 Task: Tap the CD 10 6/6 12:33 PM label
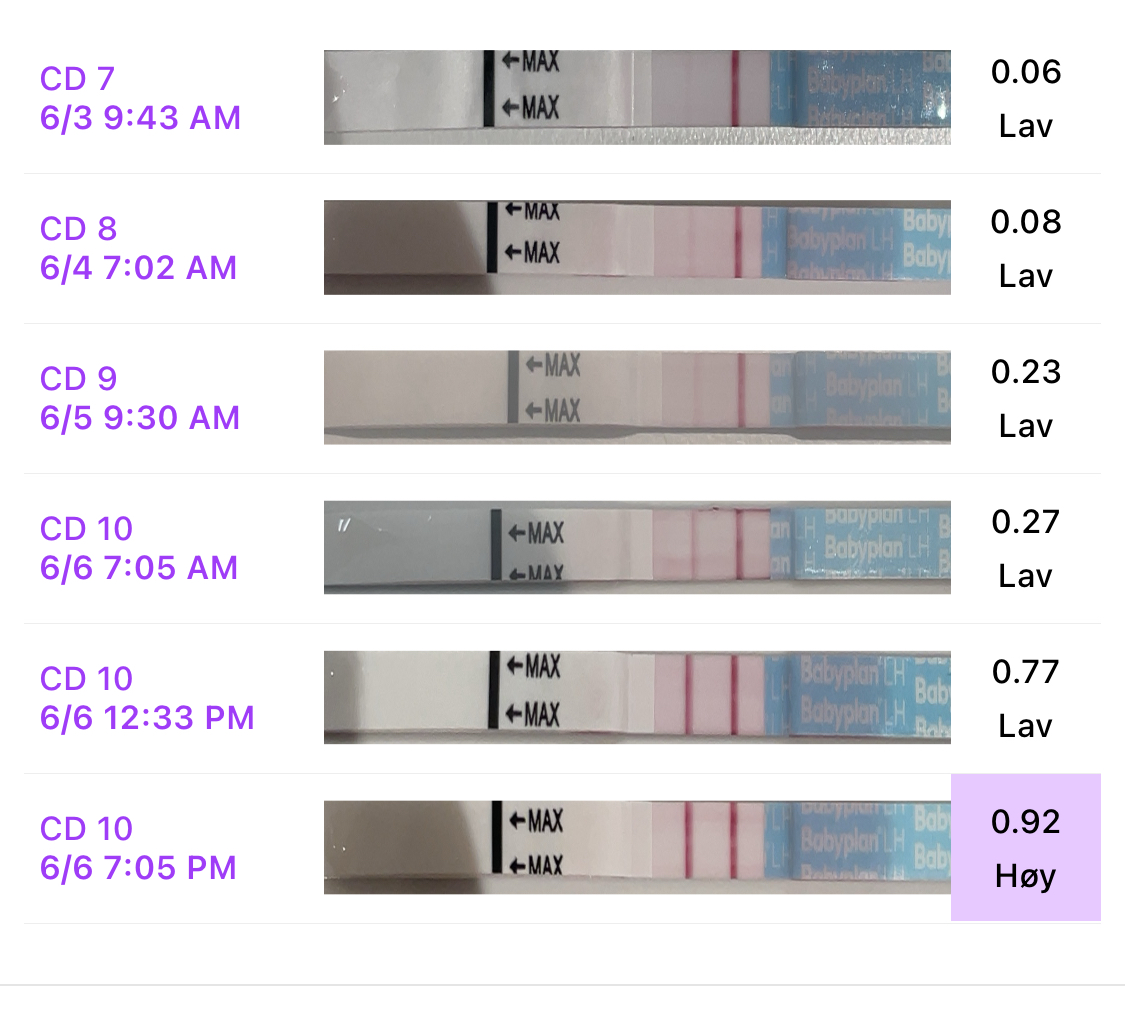click(x=147, y=698)
